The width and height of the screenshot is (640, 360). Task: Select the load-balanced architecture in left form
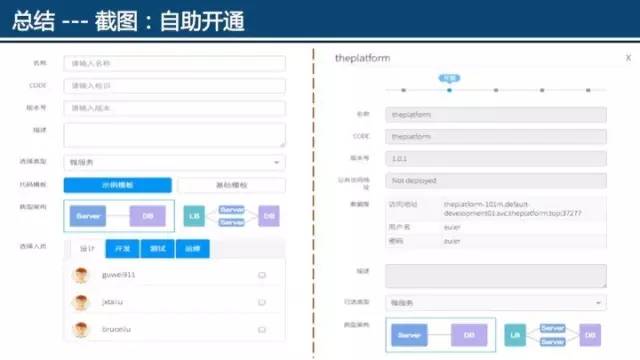(x=231, y=216)
